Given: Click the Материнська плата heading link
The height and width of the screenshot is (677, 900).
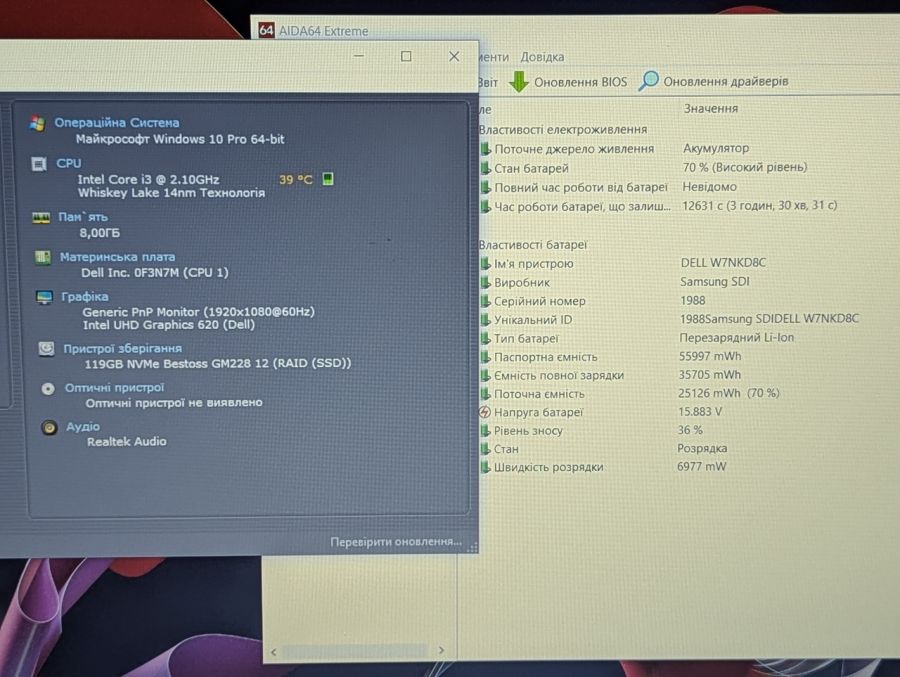Looking at the screenshot, I should pyautogui.click(x=118, y=257).
